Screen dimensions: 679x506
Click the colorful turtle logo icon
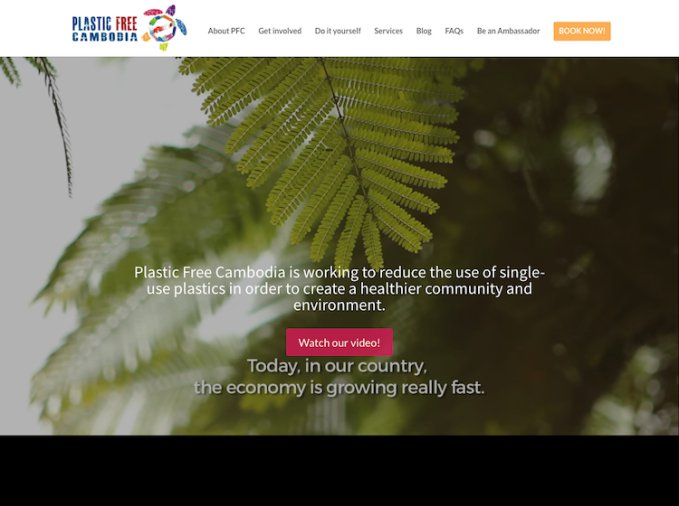[x=165, y=27]
